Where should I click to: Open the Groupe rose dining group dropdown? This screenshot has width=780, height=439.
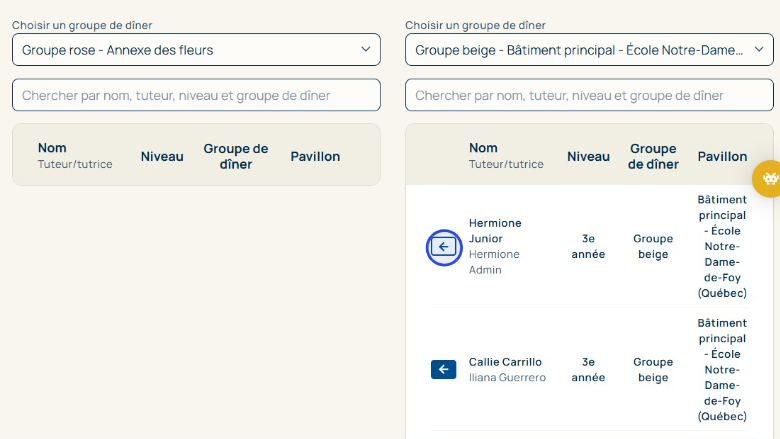pos(196,50)
